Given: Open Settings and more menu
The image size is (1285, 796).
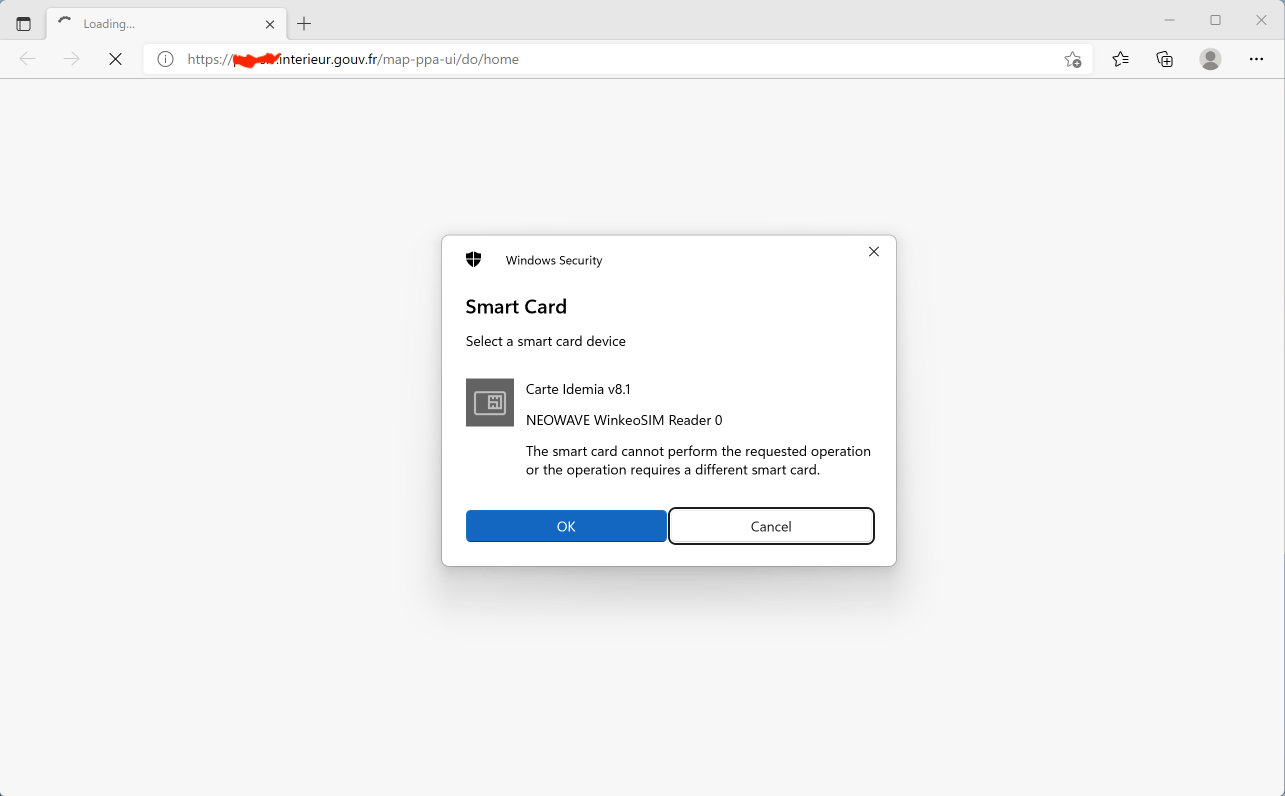Looking at the screenshot, I should pos(1257,59).
